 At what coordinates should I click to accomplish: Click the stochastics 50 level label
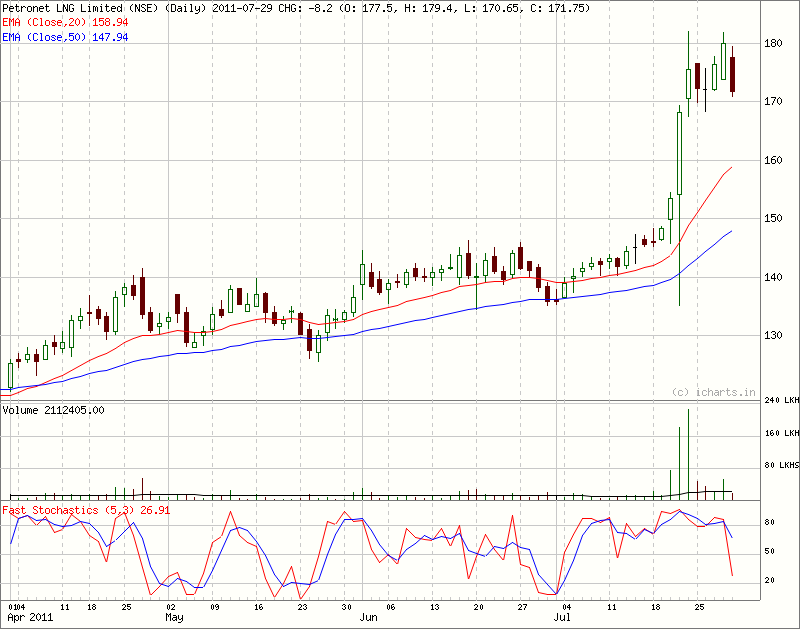[x=769, y=551]
